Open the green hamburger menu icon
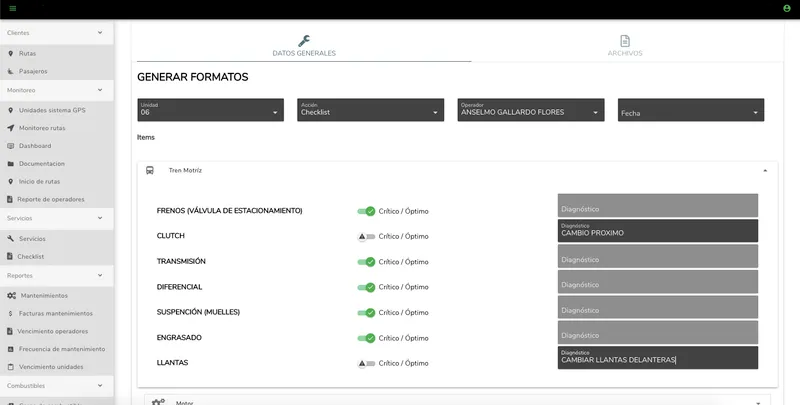This screenshot has width=800, height=405. click(x=13, y=8)
